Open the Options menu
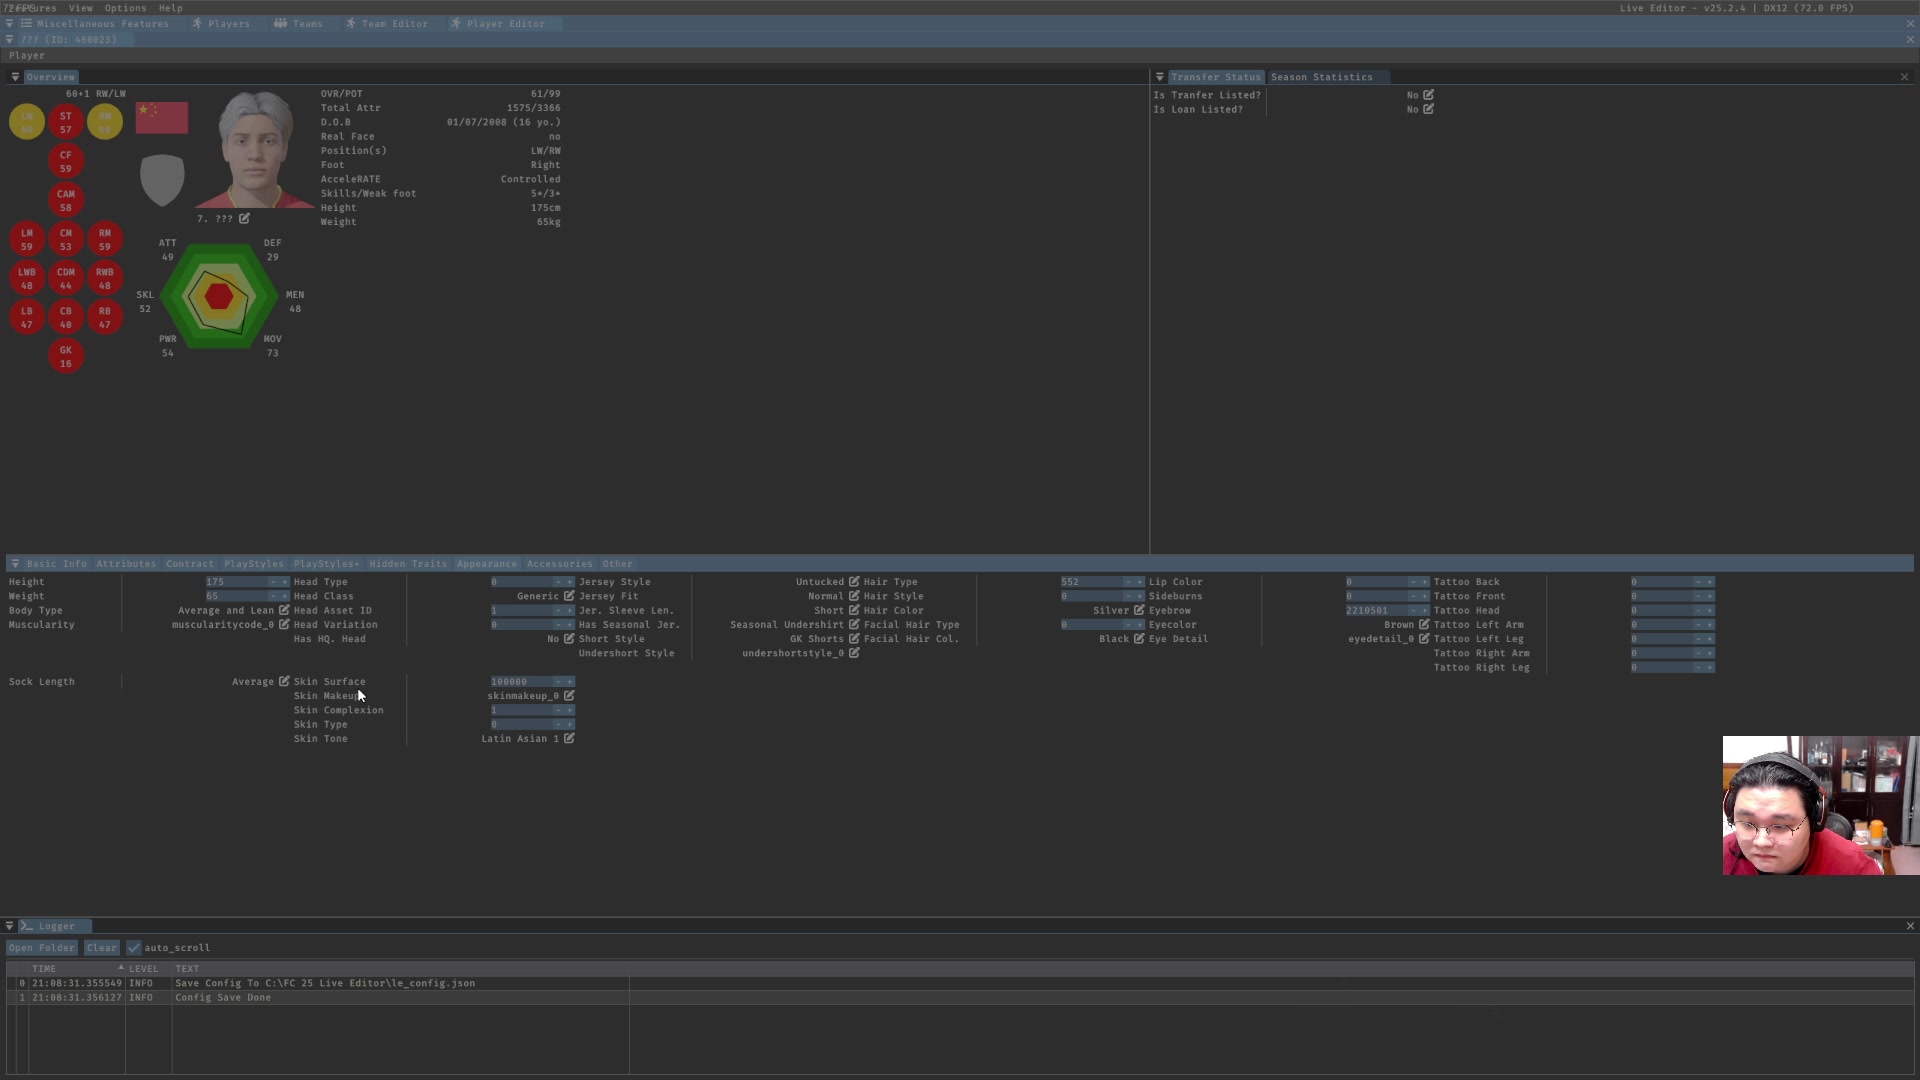Screen dimensions: 1920x1080 [x=125, y=8]
